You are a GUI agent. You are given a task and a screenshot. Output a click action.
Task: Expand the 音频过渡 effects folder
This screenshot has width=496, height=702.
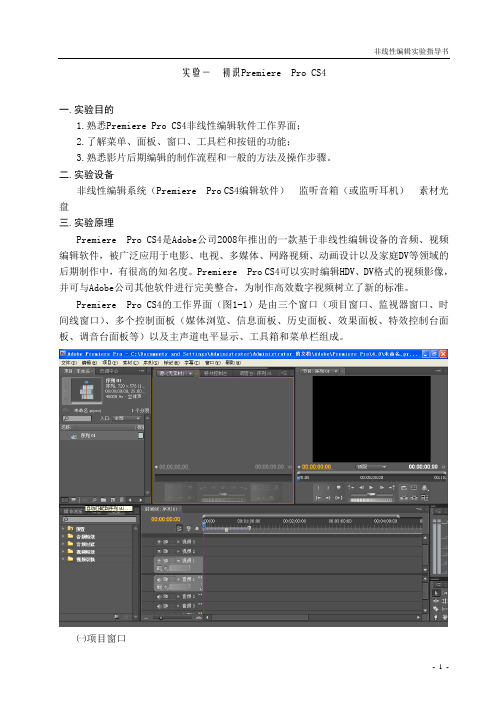pos(63,544)
